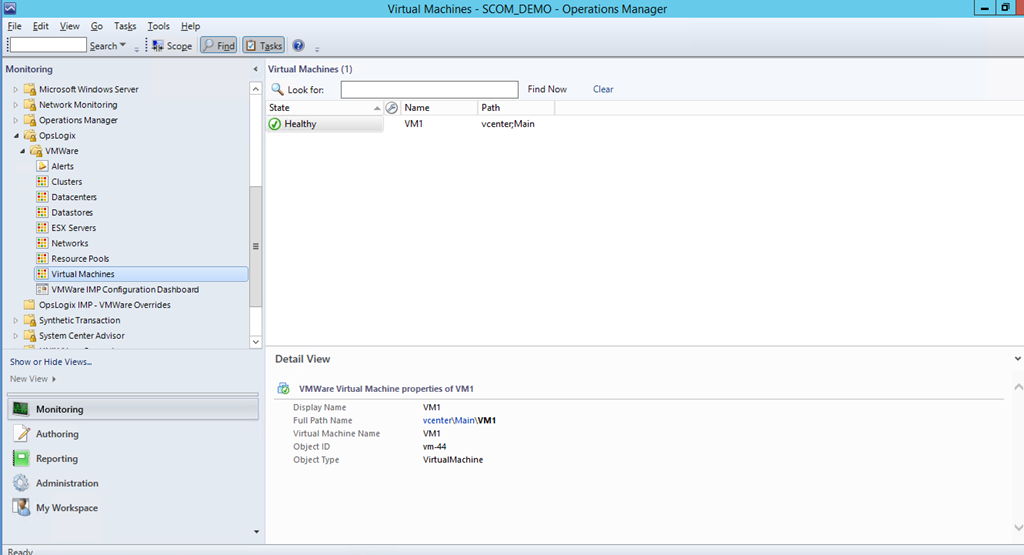Select the ESX Servers view
The height and width of the screenshot is (555, 1024).
[x=73, y=228]
